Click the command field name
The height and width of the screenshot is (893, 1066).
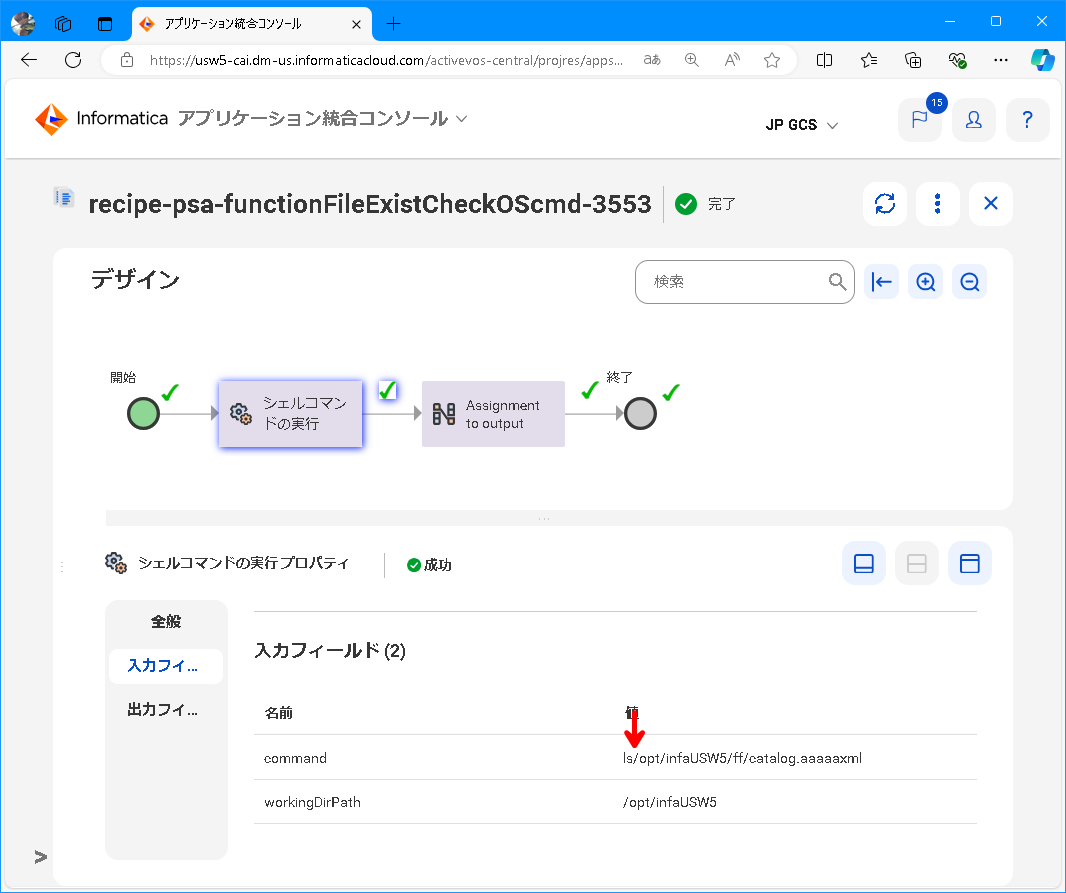(295, 758)
